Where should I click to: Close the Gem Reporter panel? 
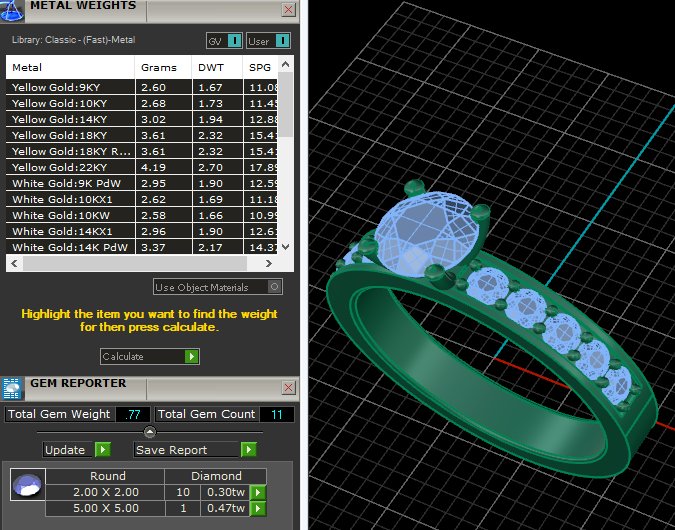click(x=288, y=387)
